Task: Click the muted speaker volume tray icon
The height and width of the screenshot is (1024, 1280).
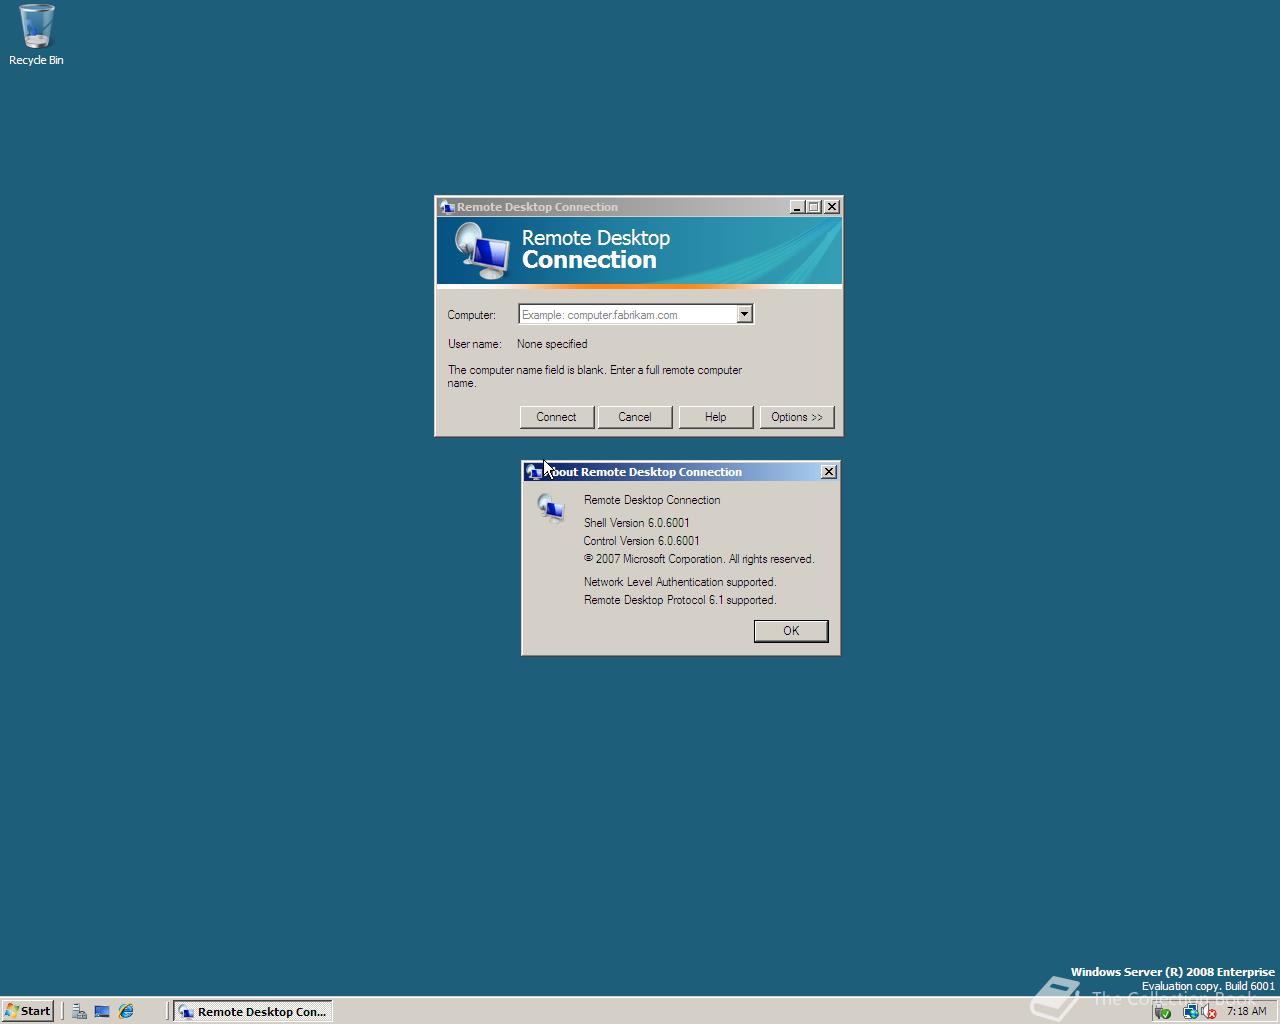Action: pos(1209,1012)
